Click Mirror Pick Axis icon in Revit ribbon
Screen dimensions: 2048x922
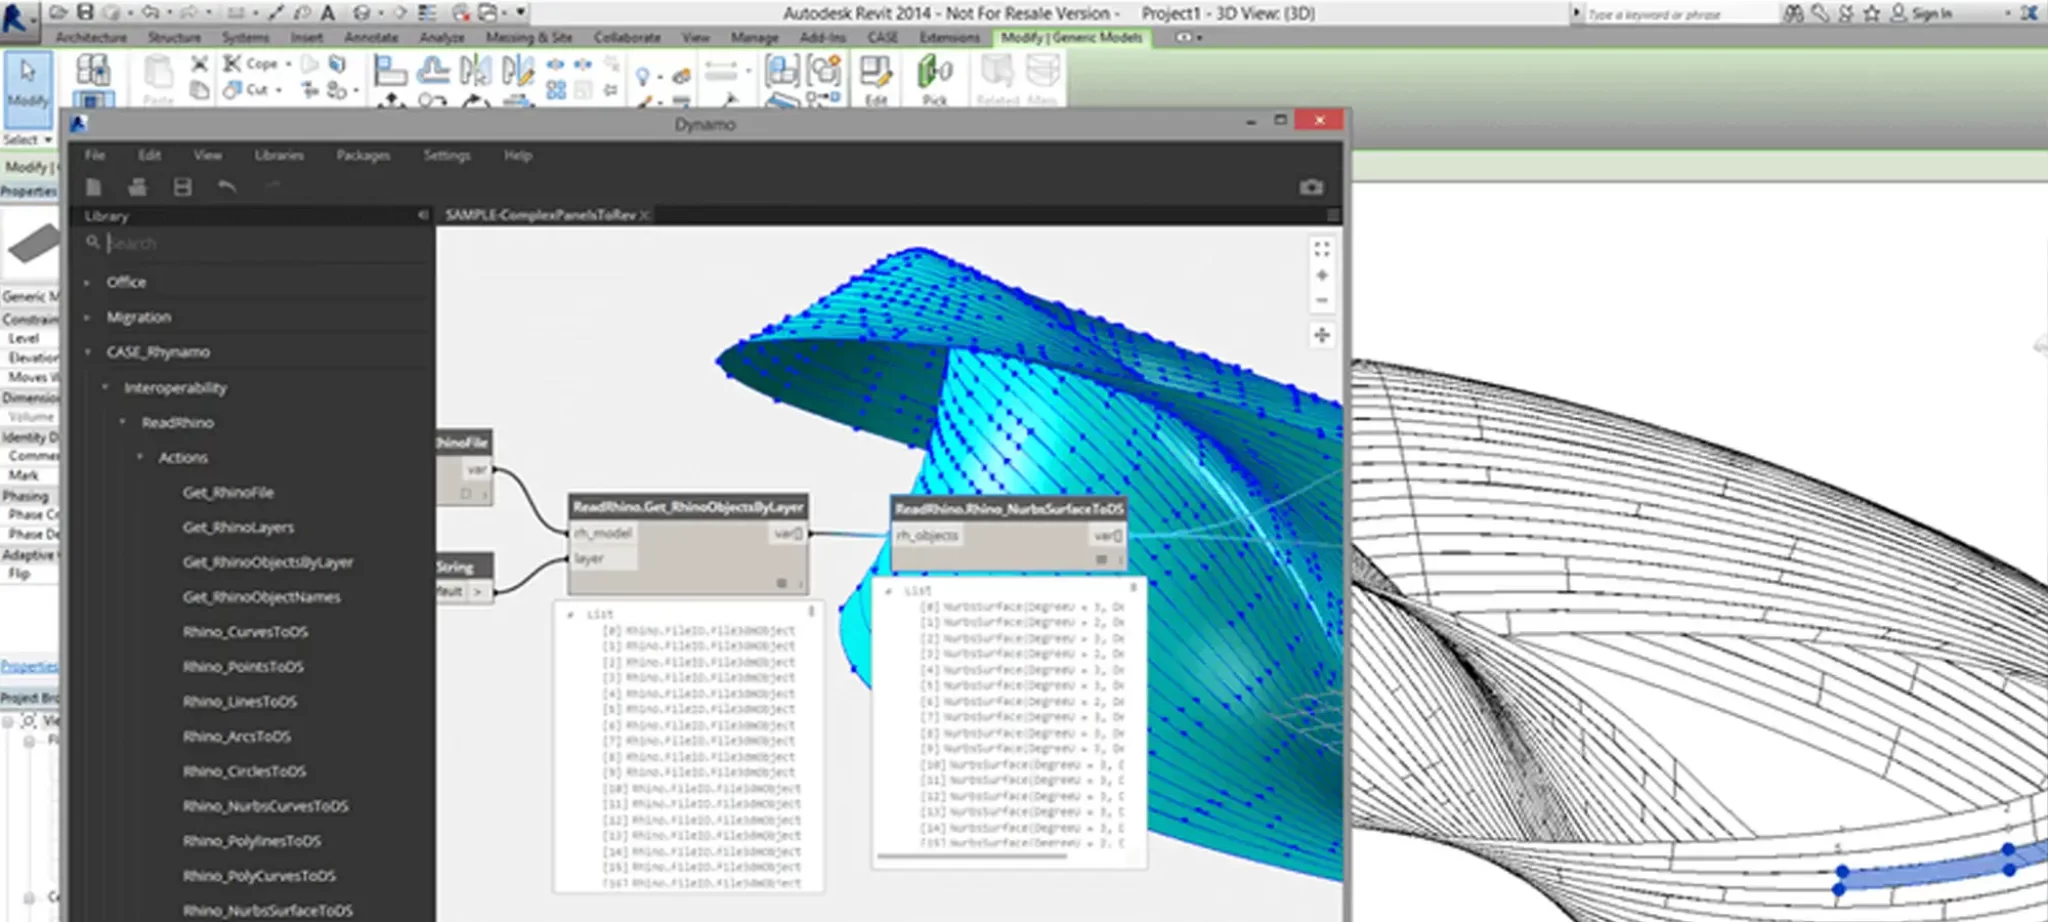tap(475, 70)
